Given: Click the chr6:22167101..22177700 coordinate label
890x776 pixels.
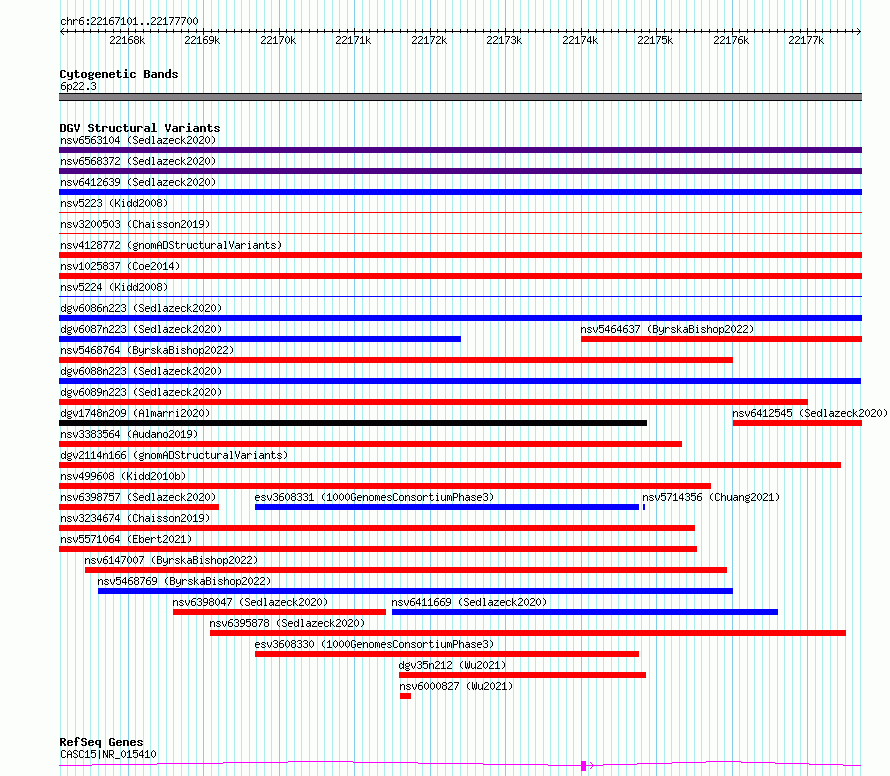Looking at the screenshot, I should pos(129,21).
